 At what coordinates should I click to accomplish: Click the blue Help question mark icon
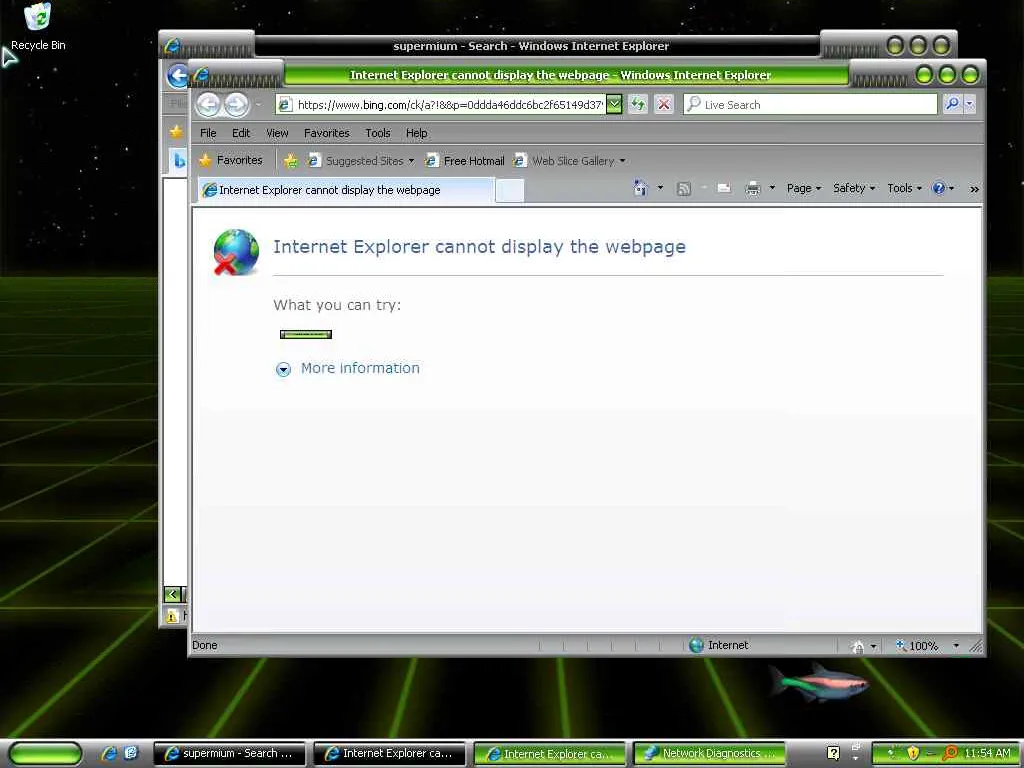[x=939, y=188]
